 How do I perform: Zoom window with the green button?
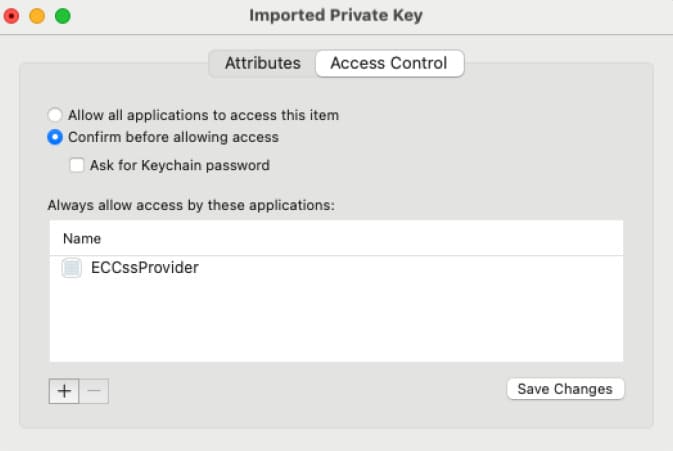pos(62,16)
